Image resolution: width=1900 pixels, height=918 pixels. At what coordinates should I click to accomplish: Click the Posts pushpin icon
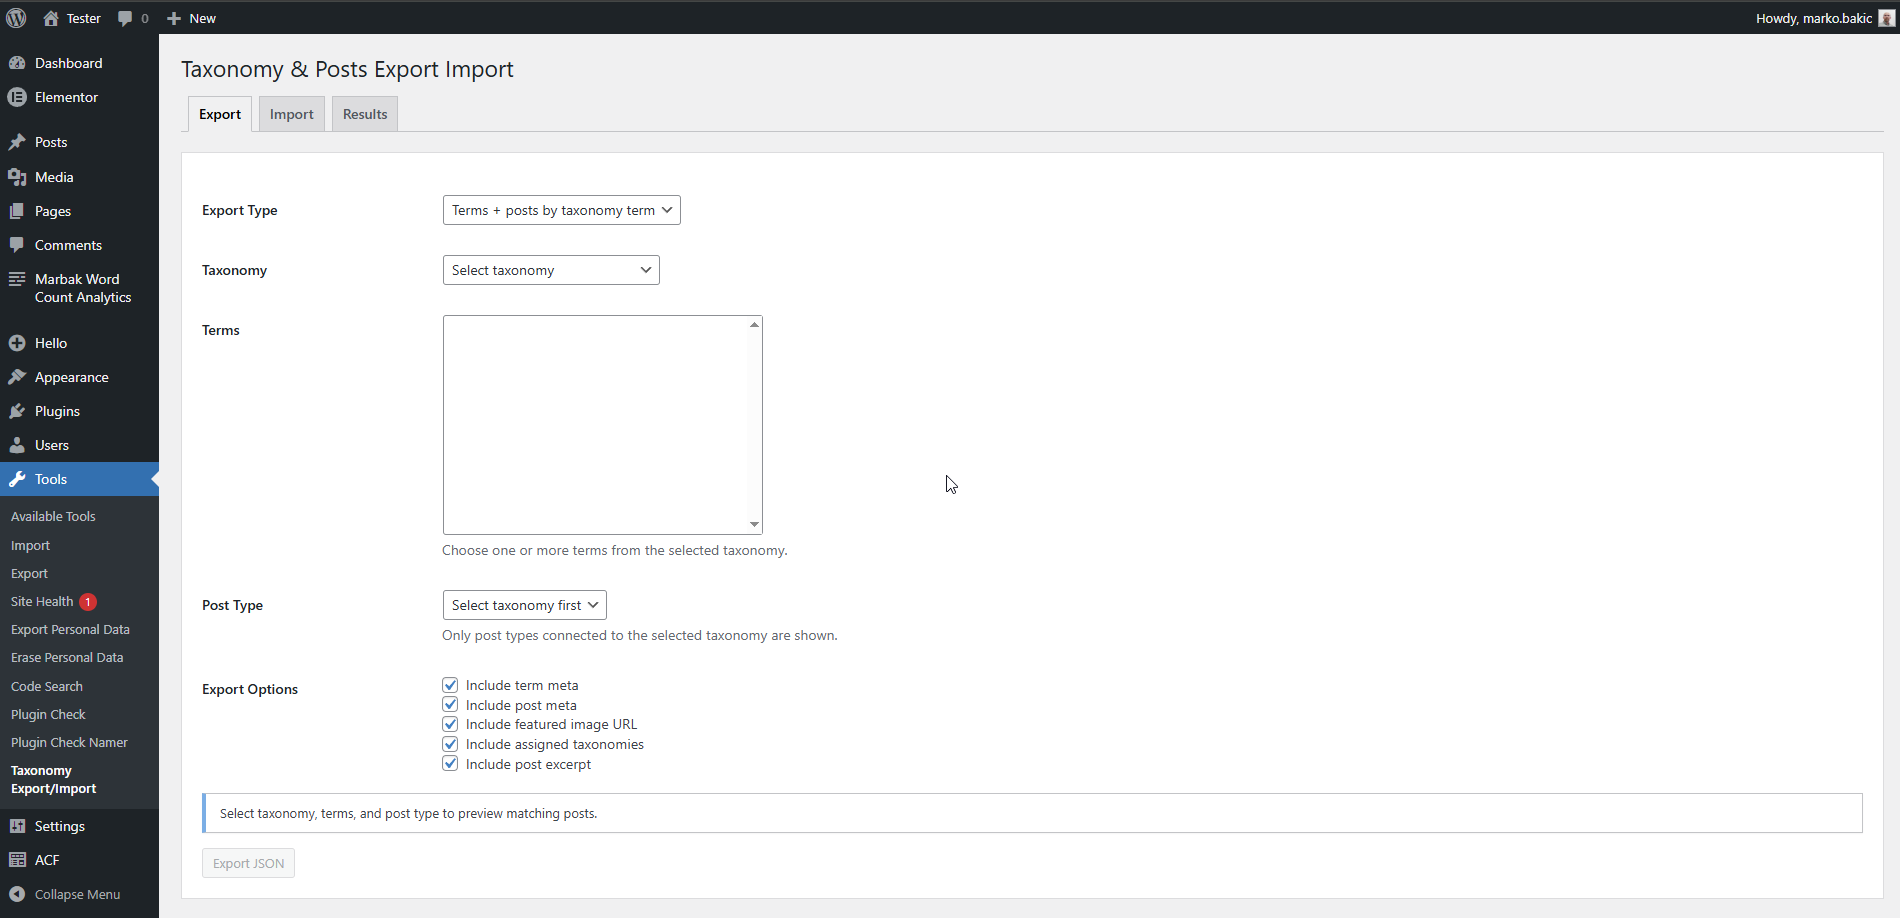[17, 142]
